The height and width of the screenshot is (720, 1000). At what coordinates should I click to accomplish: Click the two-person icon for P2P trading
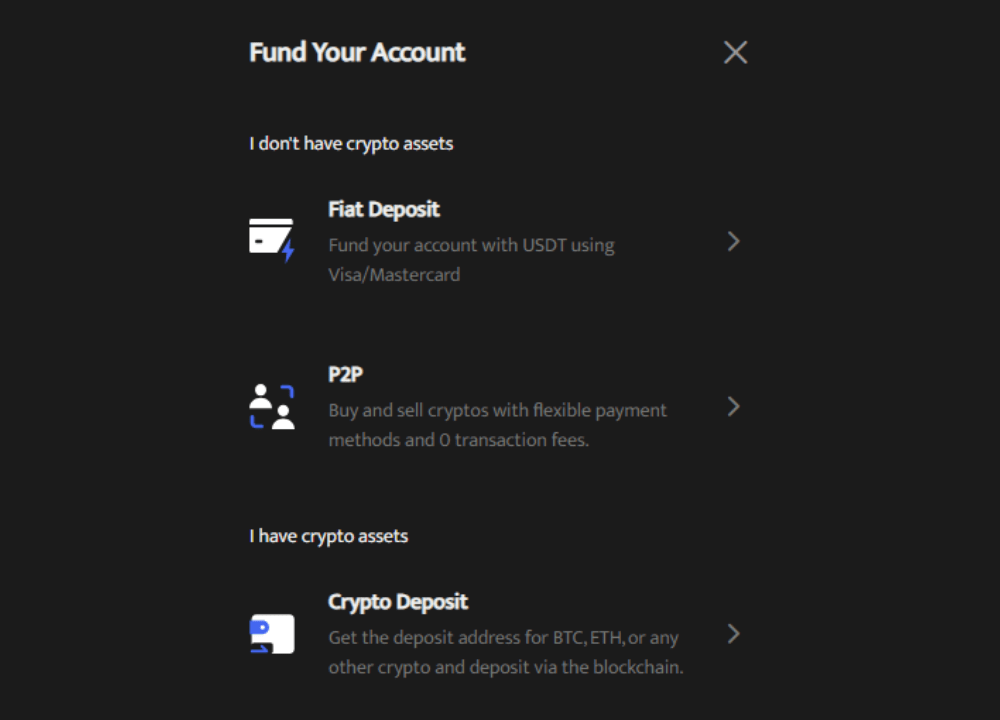tap(272, 404)
